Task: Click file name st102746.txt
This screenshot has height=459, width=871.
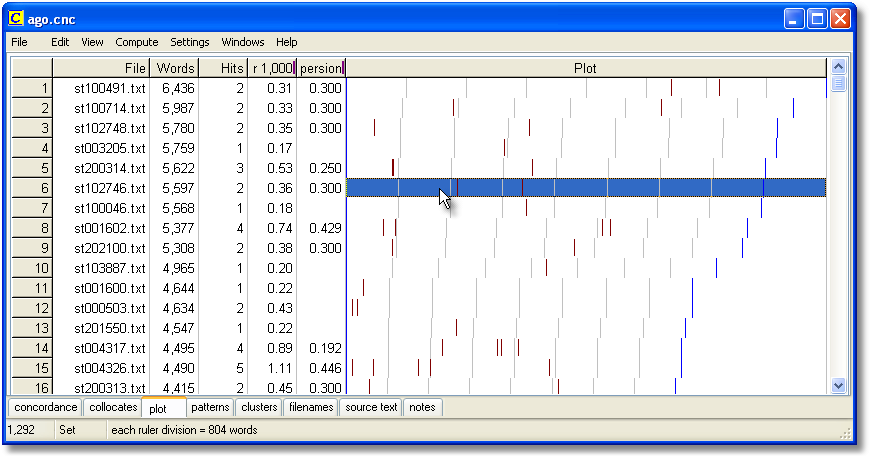Action: 109,188
